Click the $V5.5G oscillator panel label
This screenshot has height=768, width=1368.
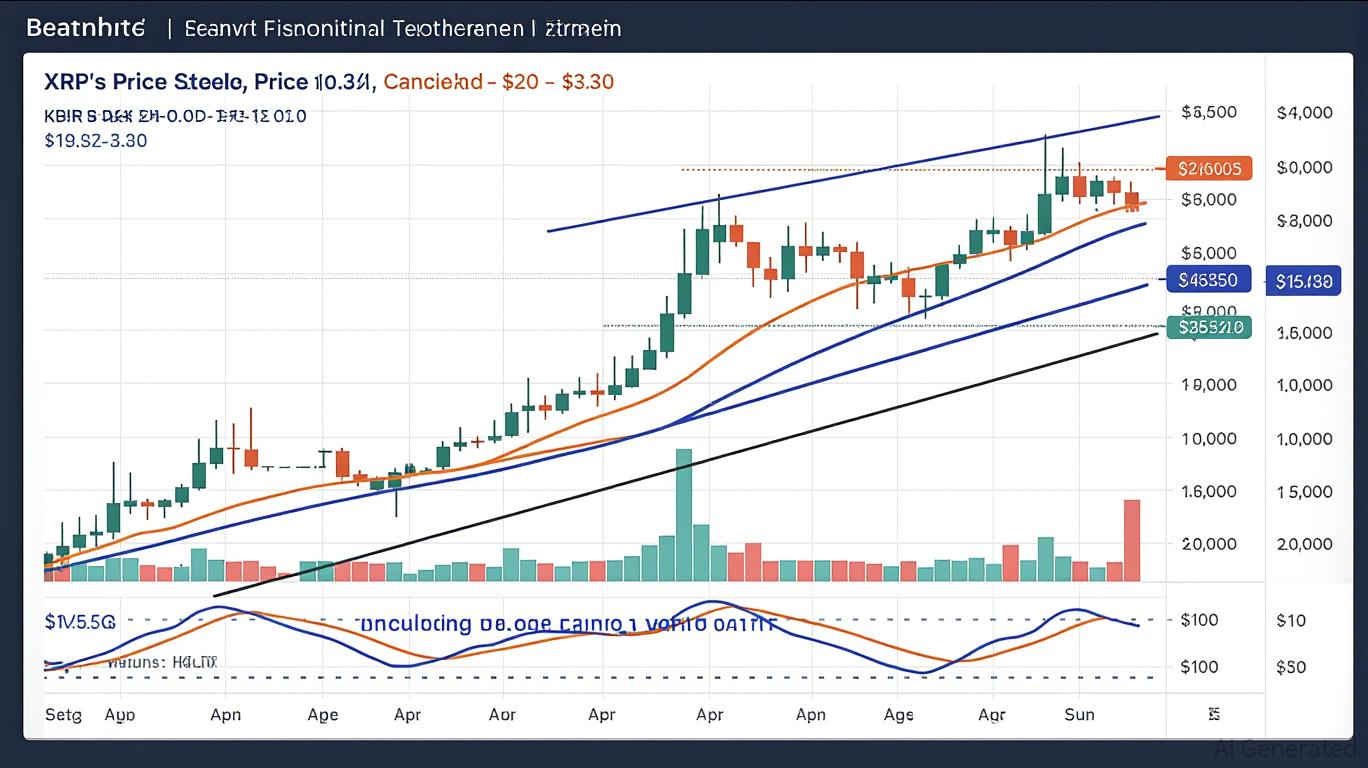click(x=80, y=622)
